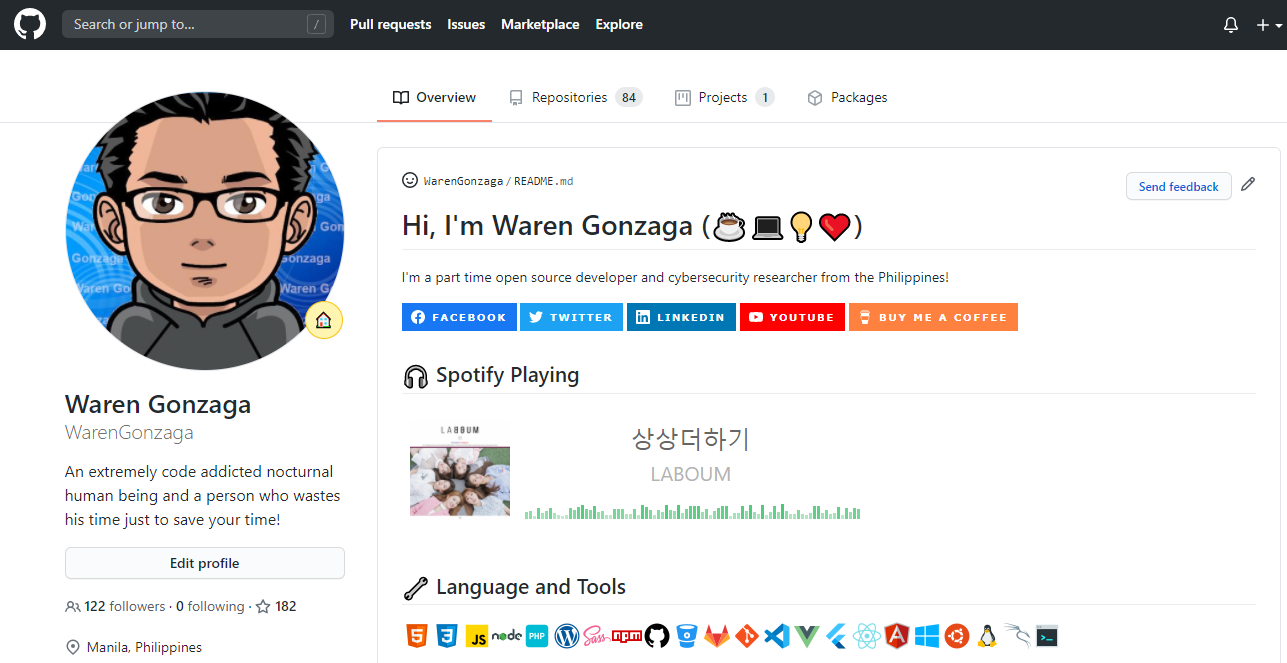Click the Flutter icon
The image size is (1287, 663).
[837, 635]
